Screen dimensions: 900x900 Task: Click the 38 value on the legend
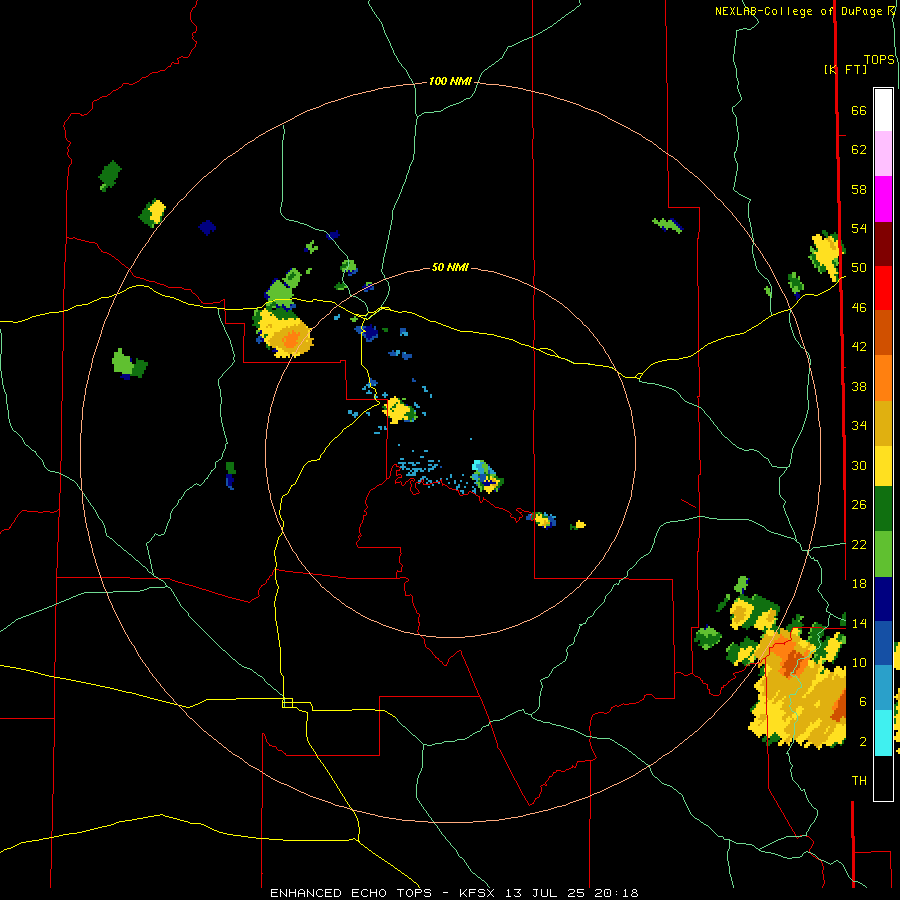click(x=859, y=386)
